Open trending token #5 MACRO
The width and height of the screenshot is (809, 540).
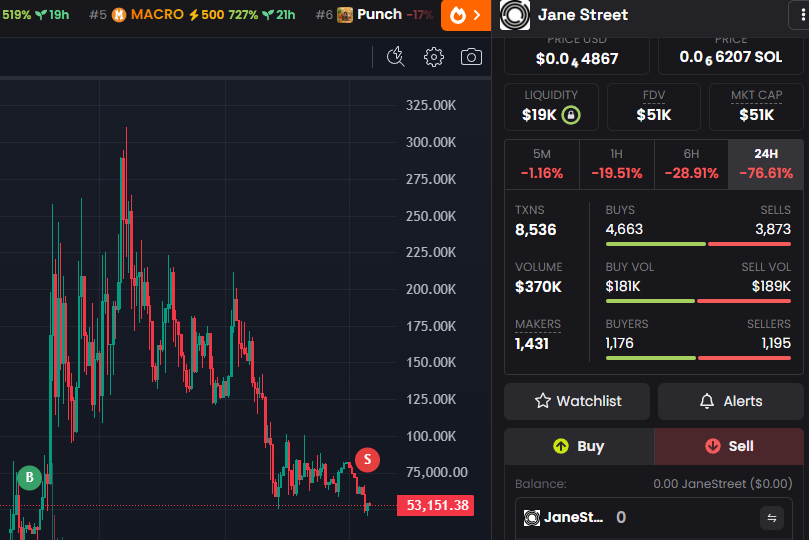(x=192, y=14)
